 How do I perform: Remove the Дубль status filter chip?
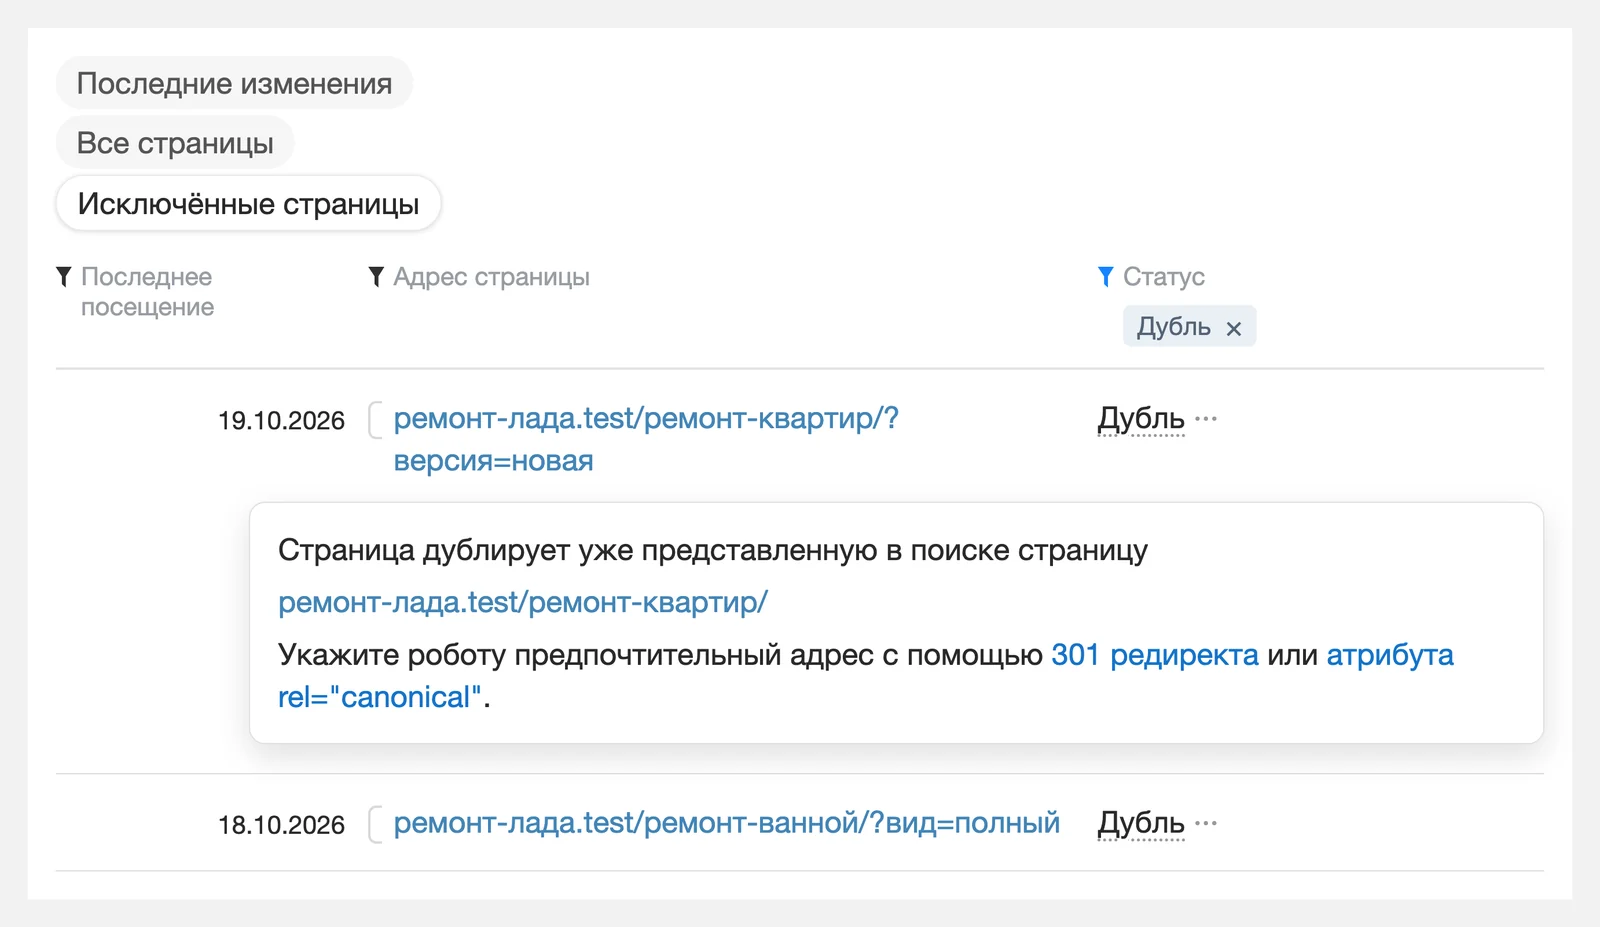pyautogui.click(x=1234, y=328)
